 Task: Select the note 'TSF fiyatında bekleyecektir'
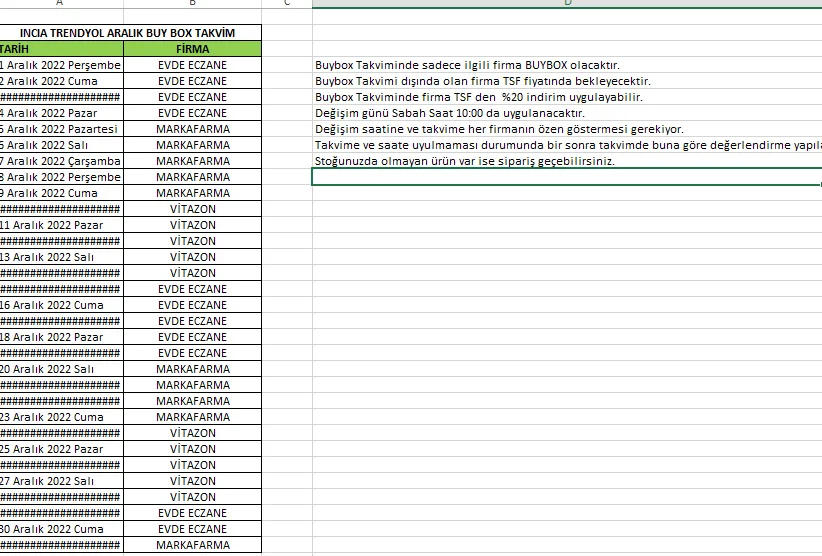pyautogui.click(x=483, y=81)
